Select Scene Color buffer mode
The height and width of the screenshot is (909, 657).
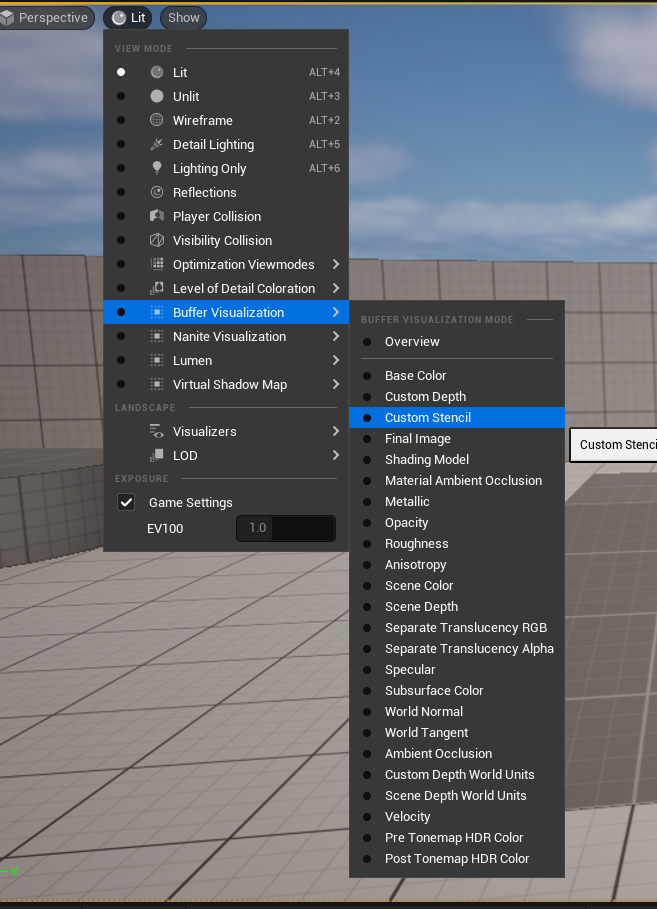point(457,586)
